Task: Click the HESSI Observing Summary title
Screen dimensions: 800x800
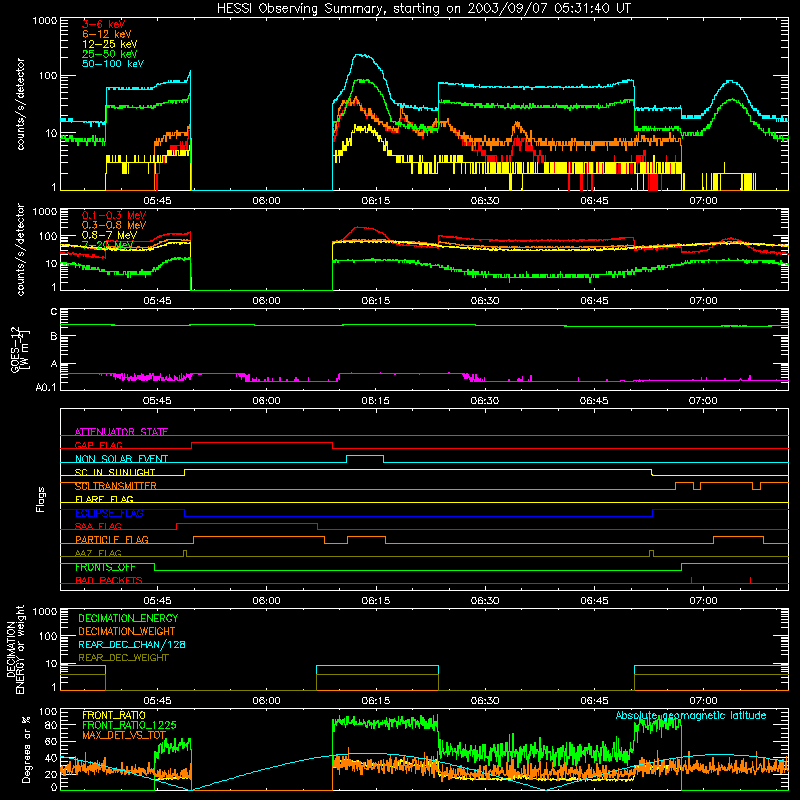Action: [424, 9]
